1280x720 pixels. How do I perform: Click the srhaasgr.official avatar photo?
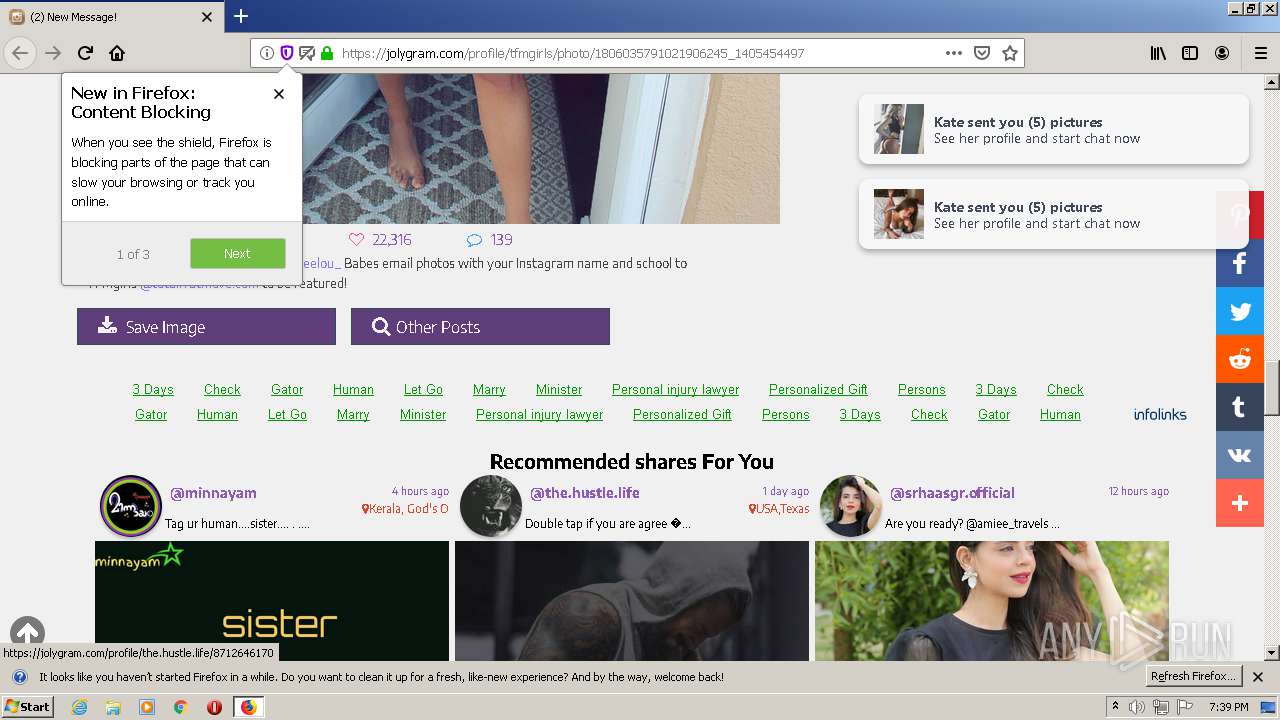point(851,506)
